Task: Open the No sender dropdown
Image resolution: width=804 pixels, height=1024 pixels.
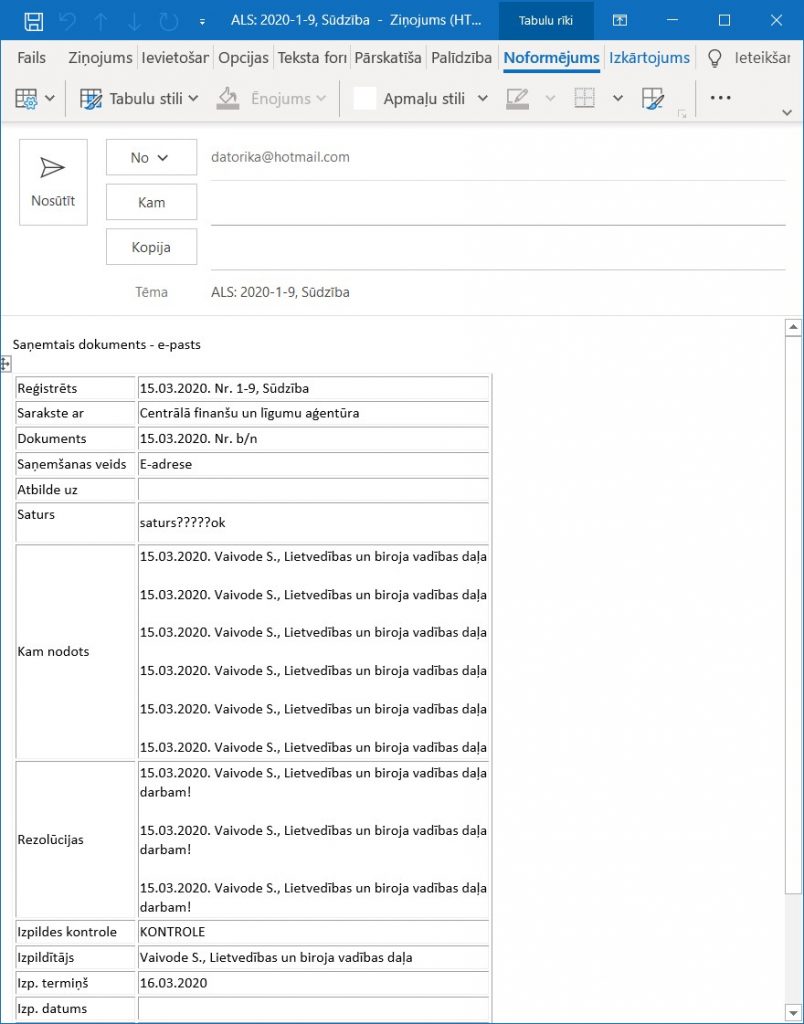Action: coord(151,158)
